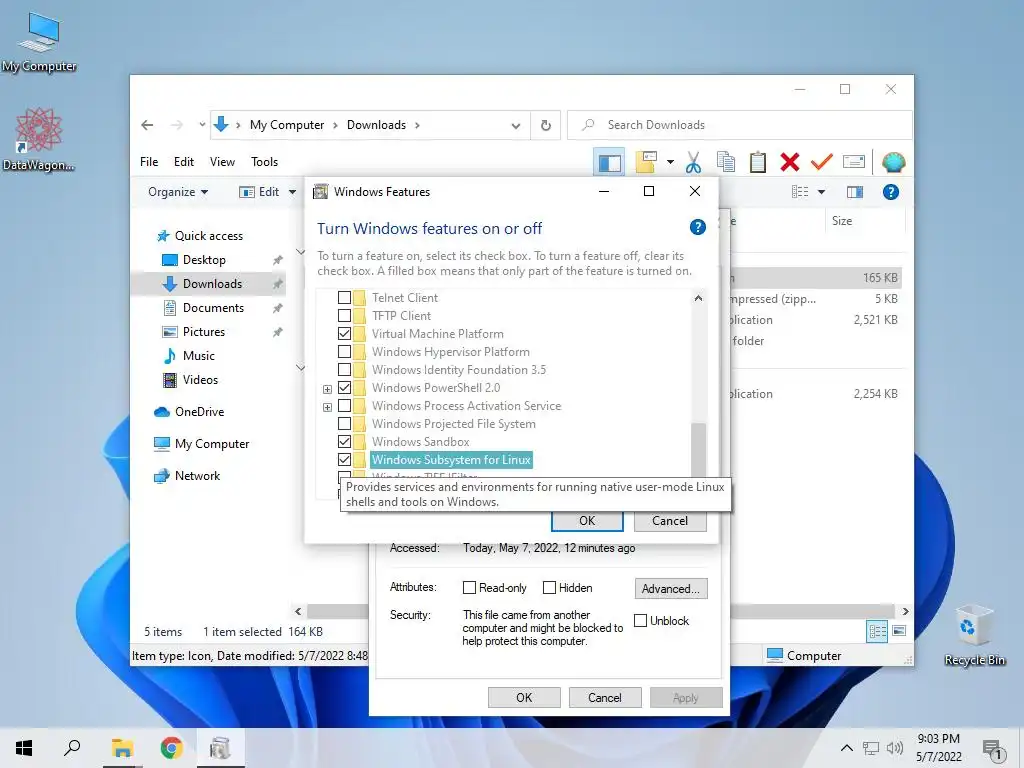The height and width of the screenshot is (768, 1024).
Task: Refresh the Downloads folder view
Action: (x=546, y=125)
